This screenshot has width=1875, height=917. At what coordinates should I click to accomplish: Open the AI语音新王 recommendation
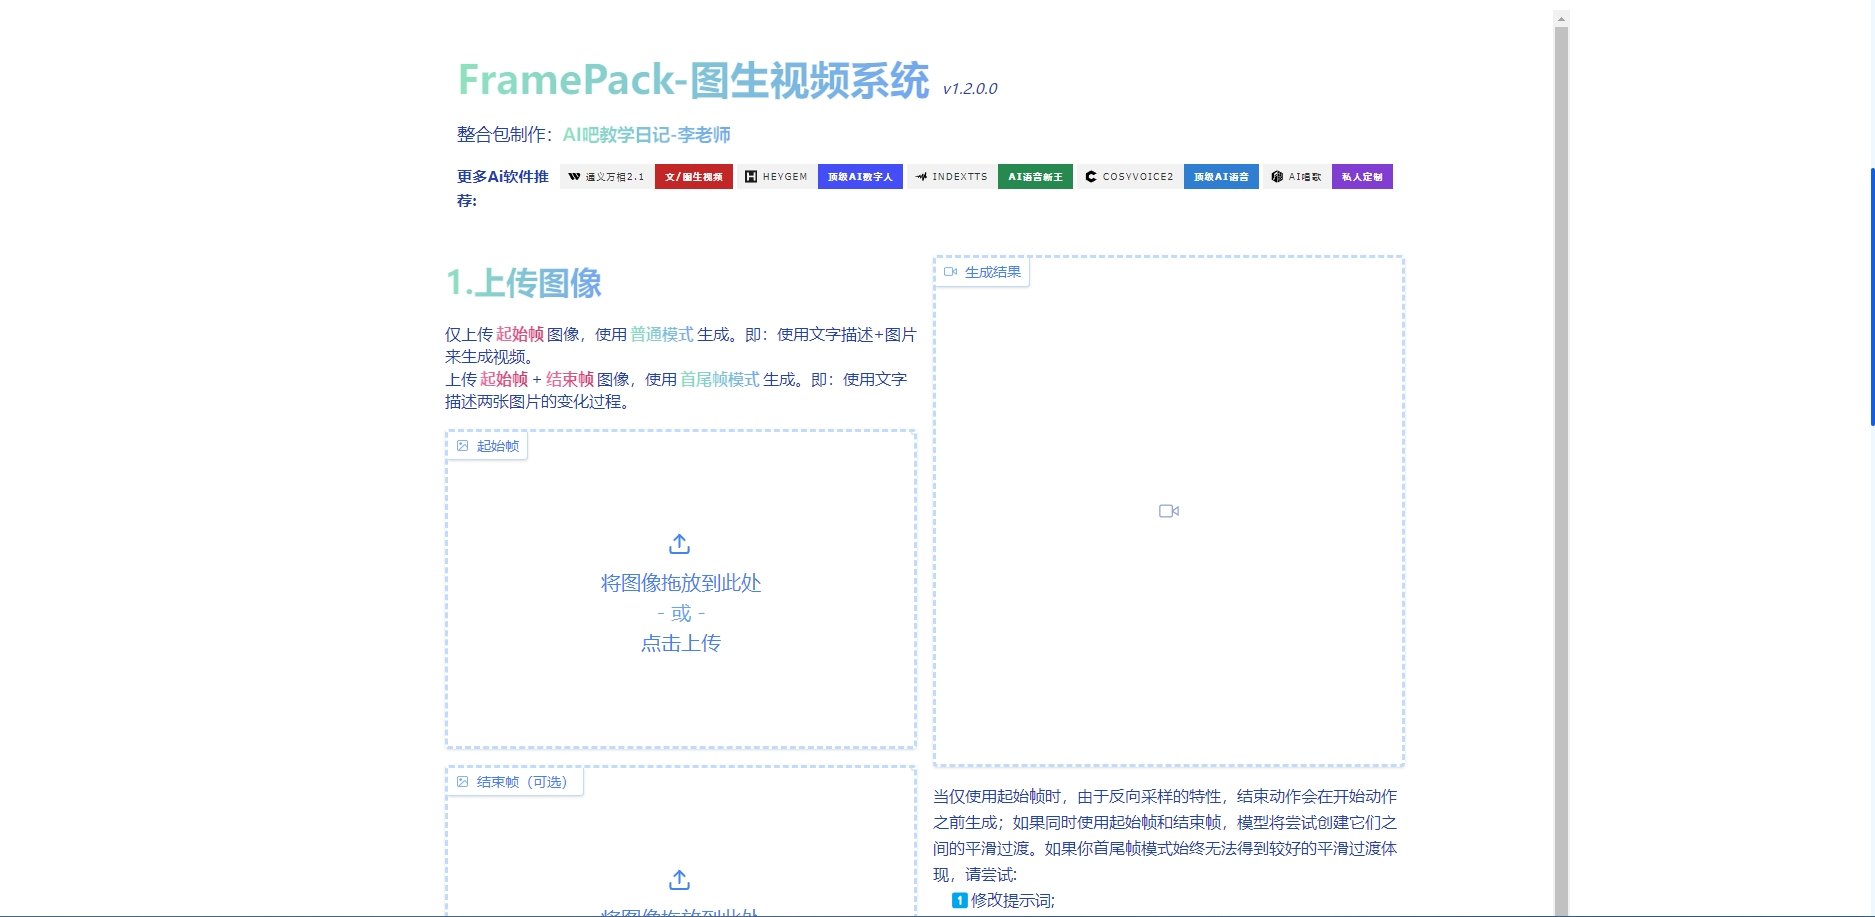coord(1035,176)
